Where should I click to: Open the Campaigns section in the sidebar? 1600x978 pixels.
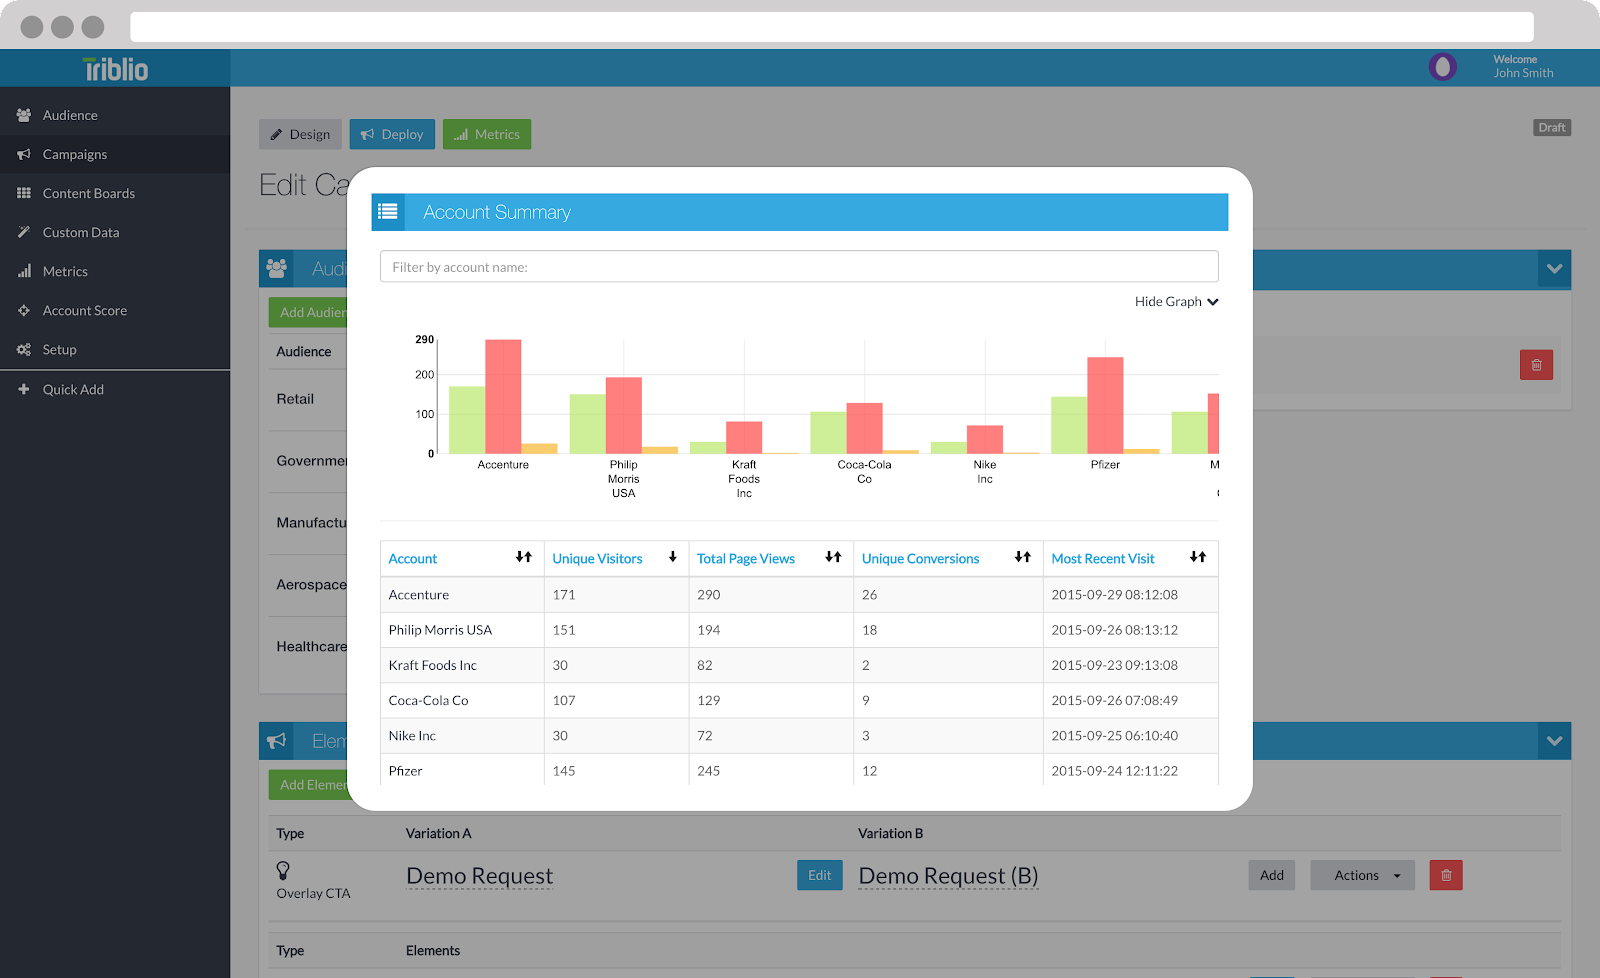pyautogui.click(x=73, y=154)
